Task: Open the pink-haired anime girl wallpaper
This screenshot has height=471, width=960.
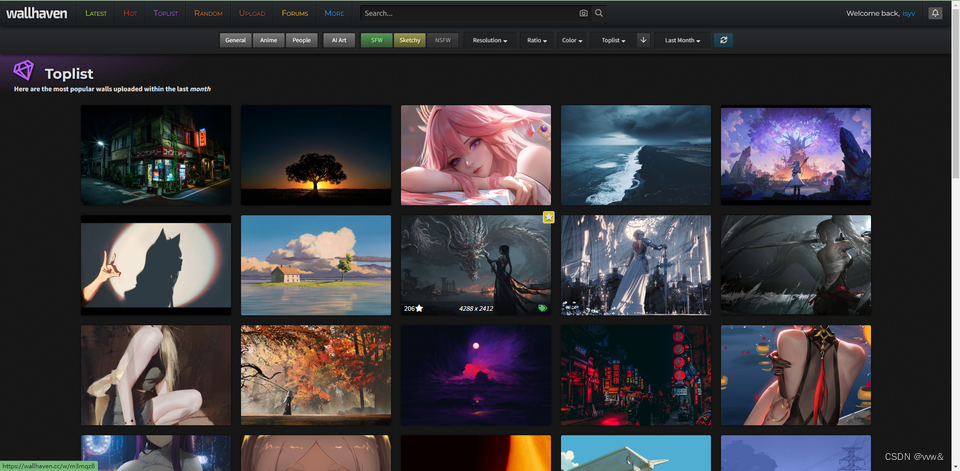Action: click(476, 155)
